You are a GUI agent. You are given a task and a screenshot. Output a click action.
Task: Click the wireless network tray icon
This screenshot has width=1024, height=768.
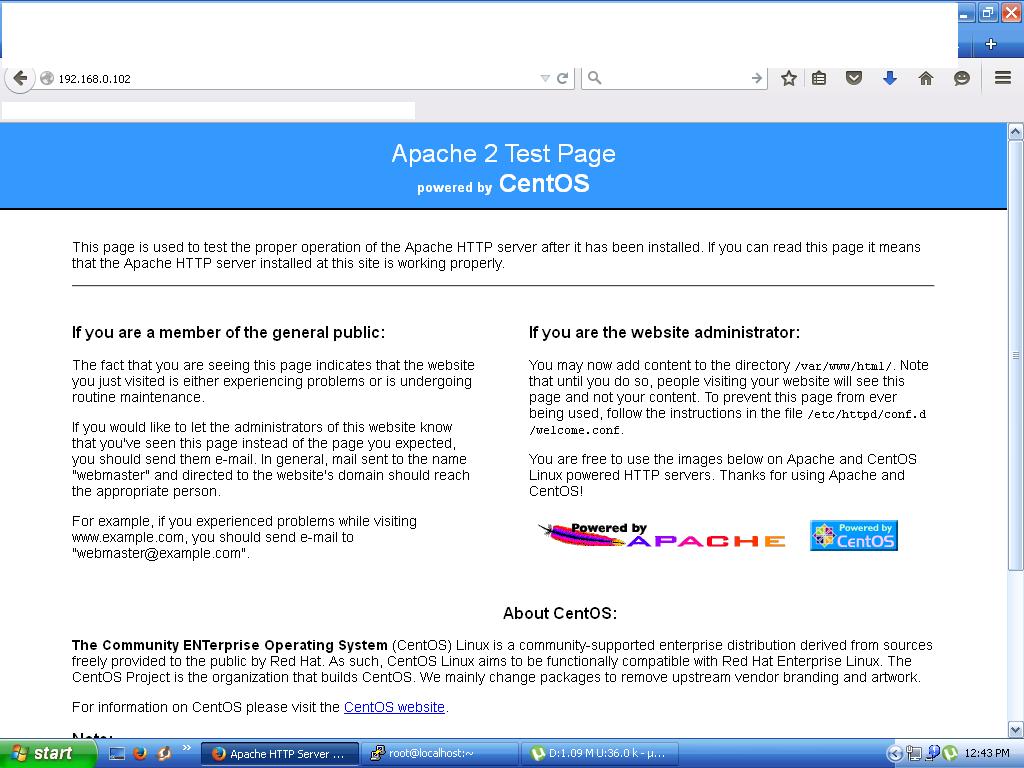(933, 754)
